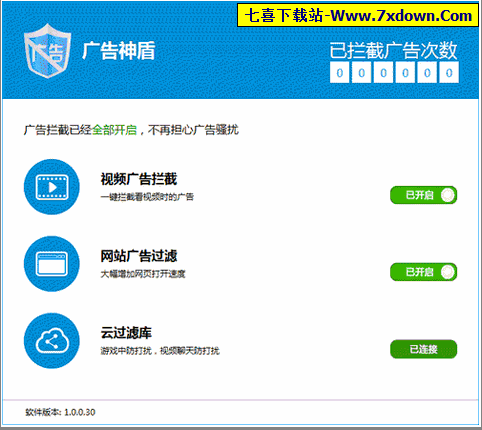482x430 pixels.
Task: Click the 云过滤库 heading
Action: tap(126, 333)
